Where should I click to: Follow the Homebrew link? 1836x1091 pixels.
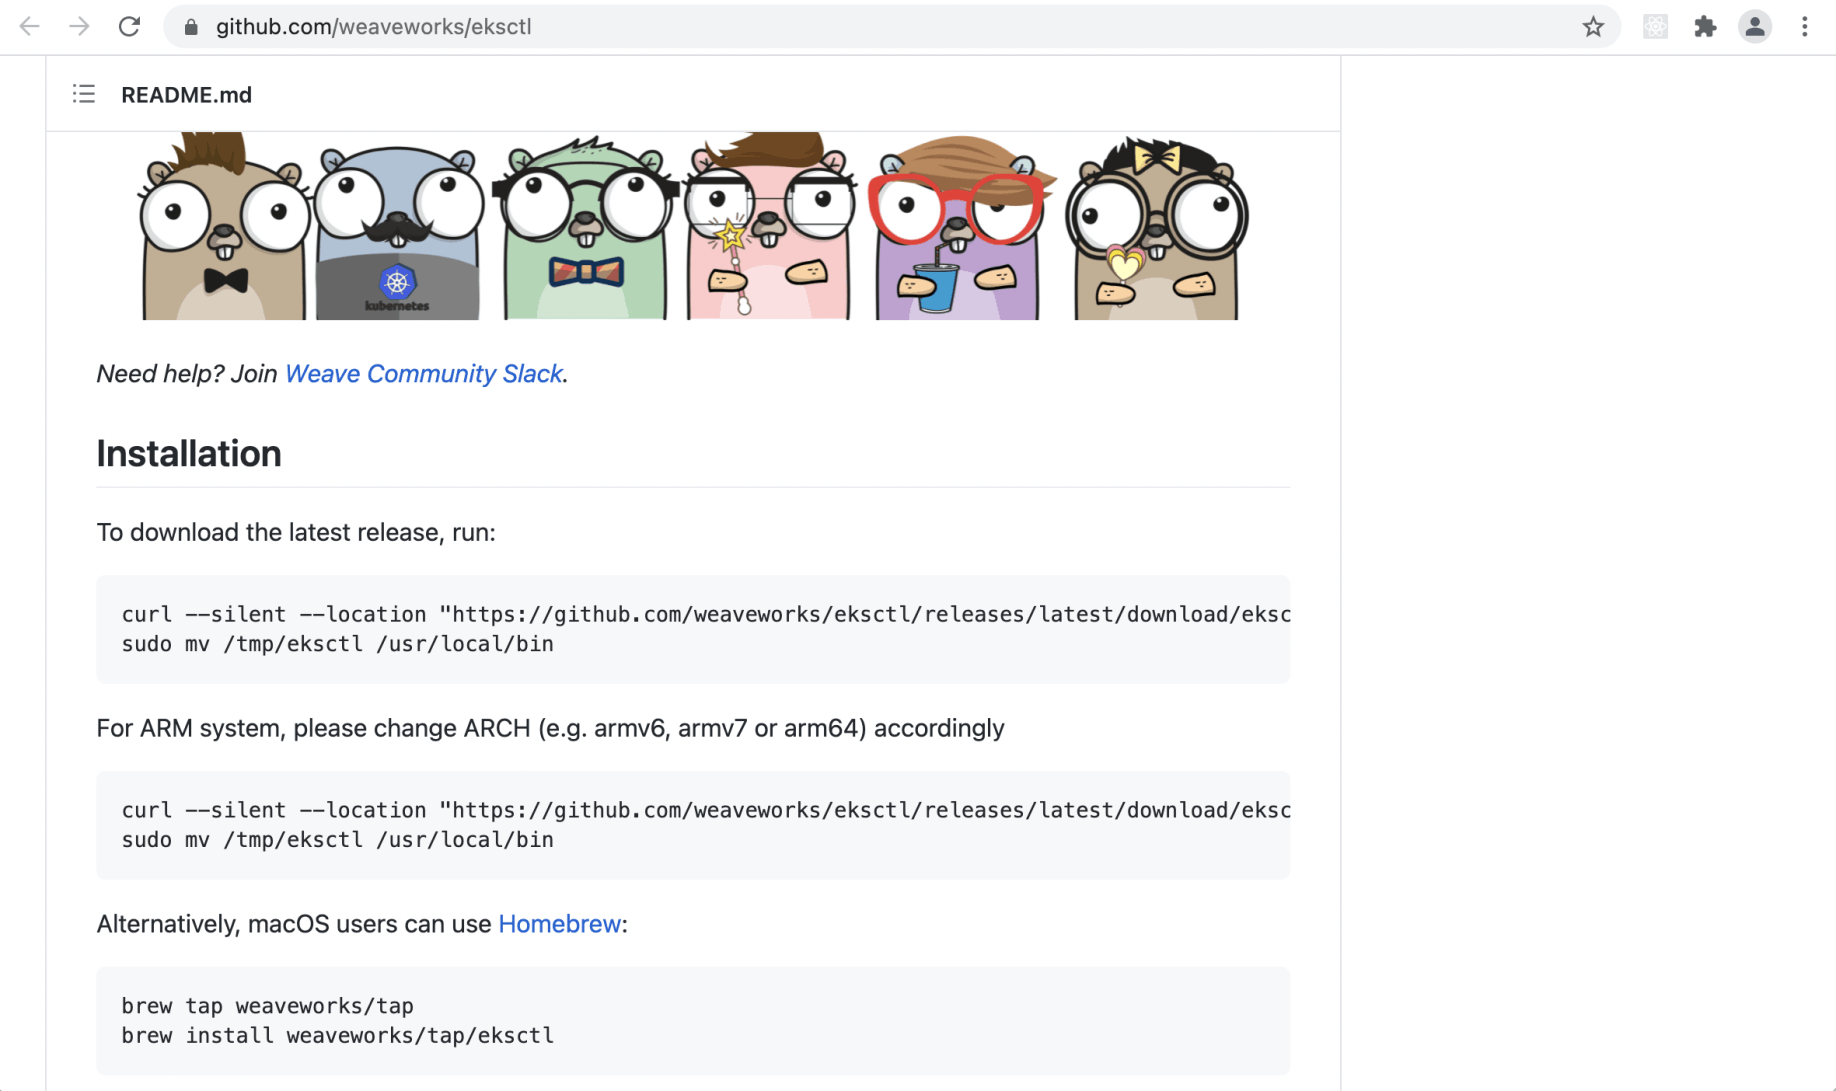tap(559, 924)
